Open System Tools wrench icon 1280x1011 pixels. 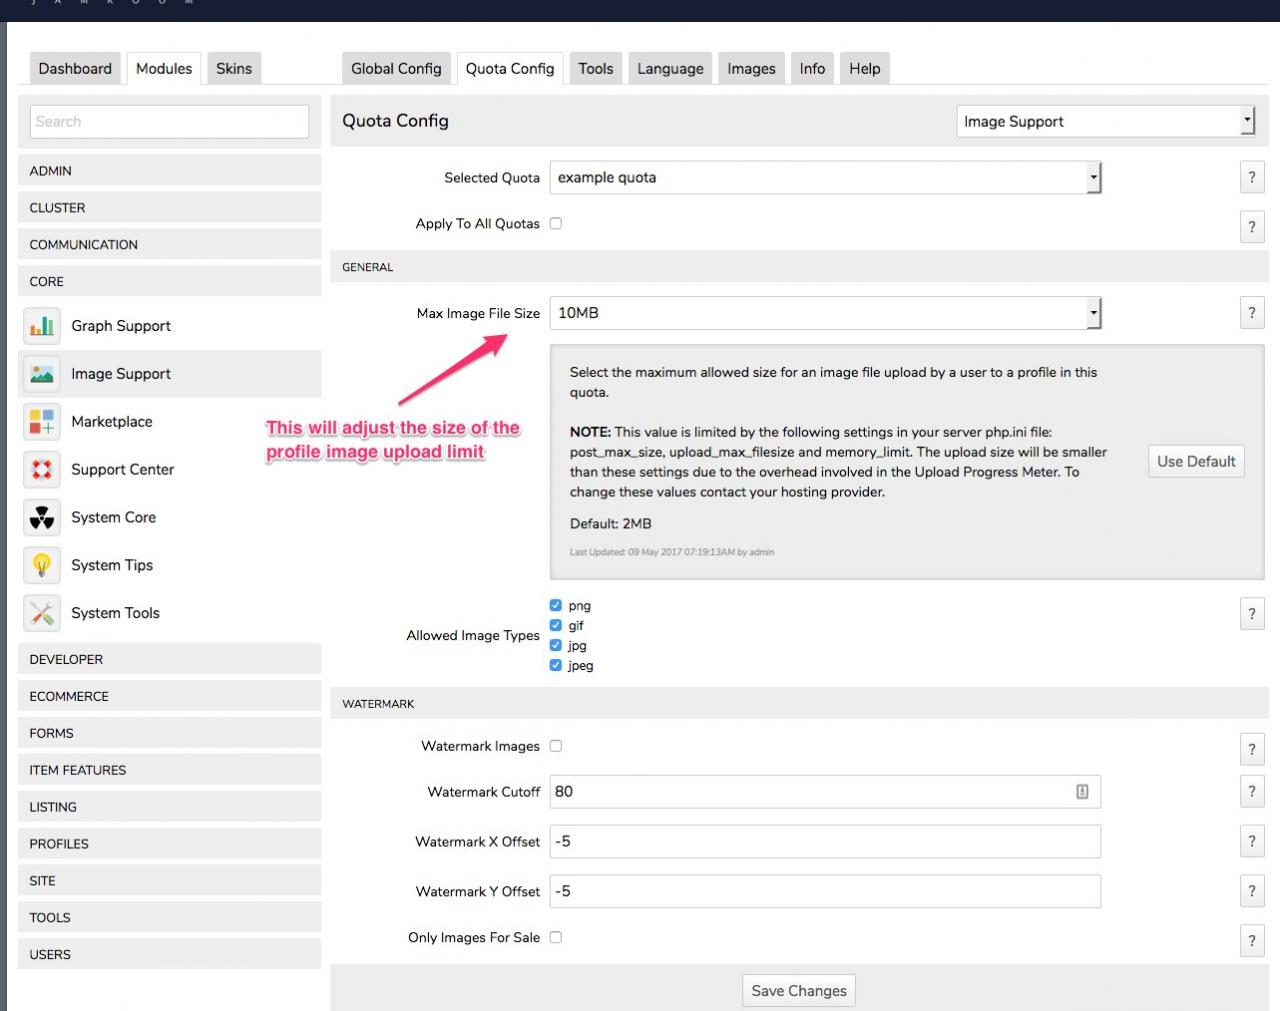pyautogui.click(x=42, y=614)
